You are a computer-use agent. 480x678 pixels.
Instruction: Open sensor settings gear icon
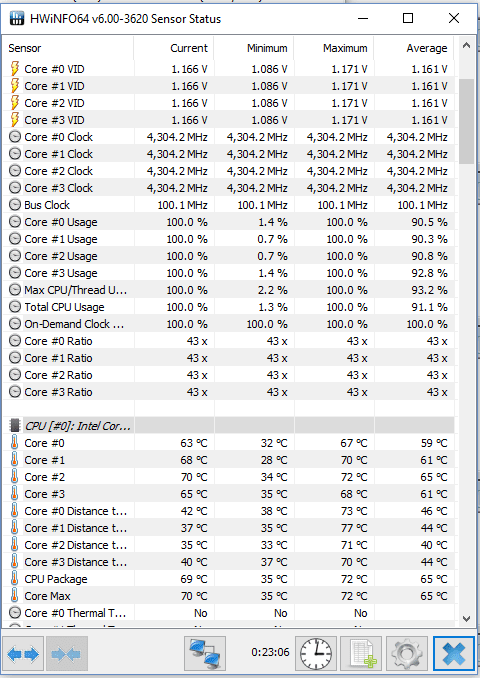406,654
